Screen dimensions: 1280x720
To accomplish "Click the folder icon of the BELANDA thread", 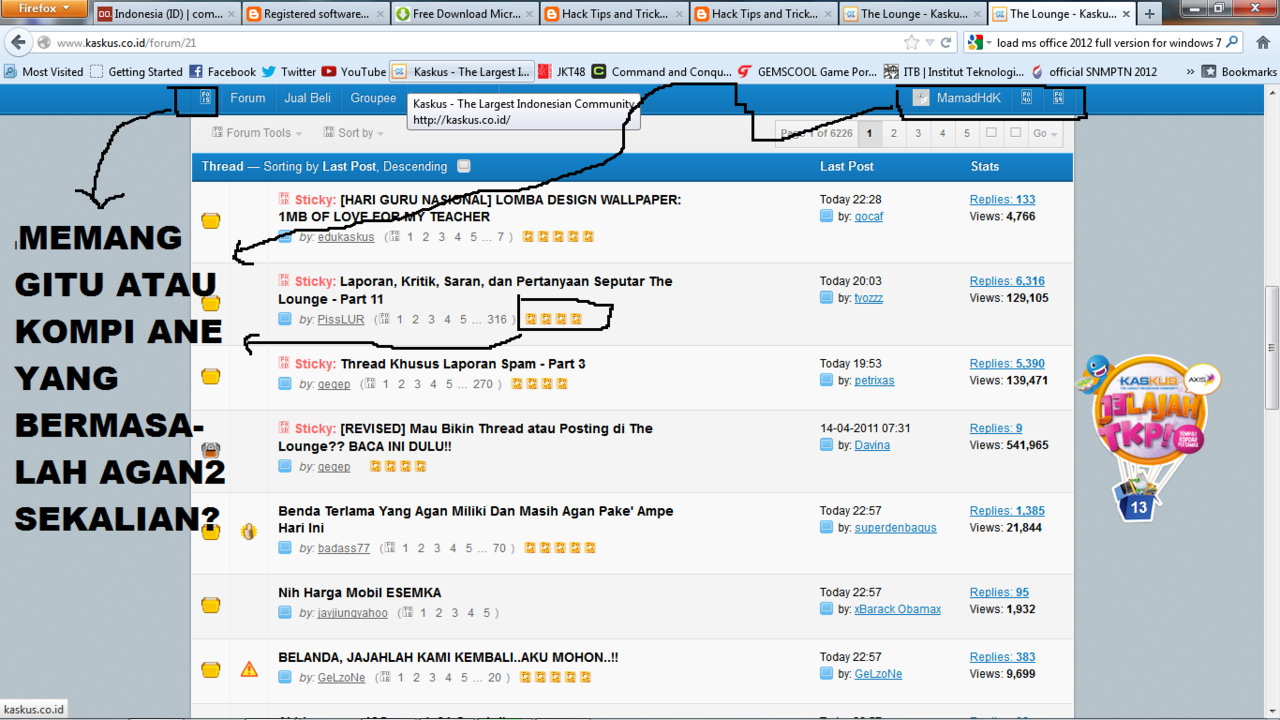I will click(x=210, y=669).
